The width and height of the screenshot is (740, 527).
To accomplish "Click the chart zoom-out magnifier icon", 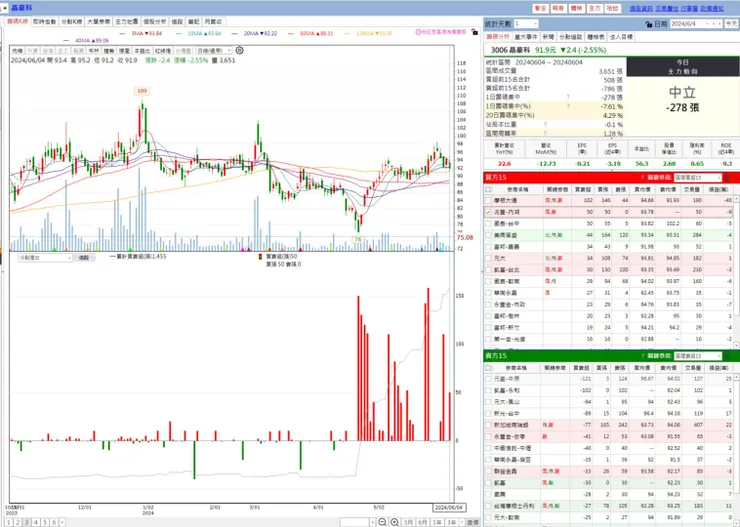I will pyautogui.click(x=382, y=522).
